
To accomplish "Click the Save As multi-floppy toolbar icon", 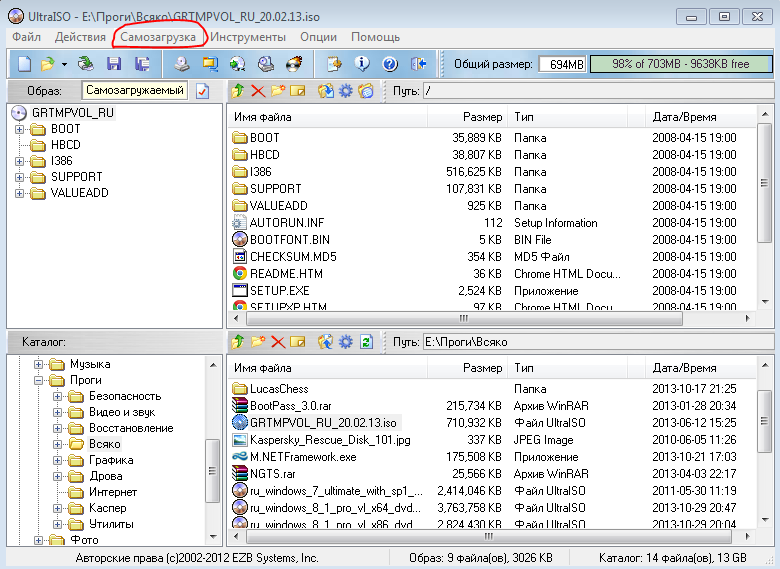I will coord(142,64).
